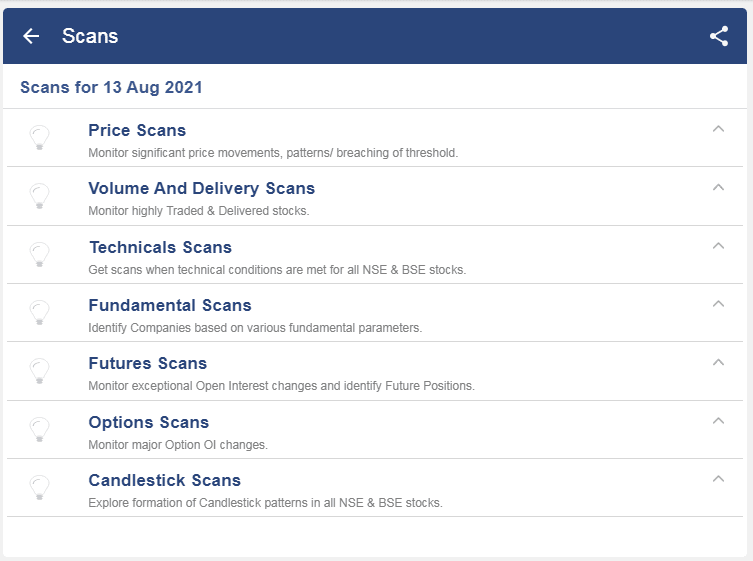Click the lightbulb icon beside Technicals Scans
The image size is (753, 561).
pos(39,254)
